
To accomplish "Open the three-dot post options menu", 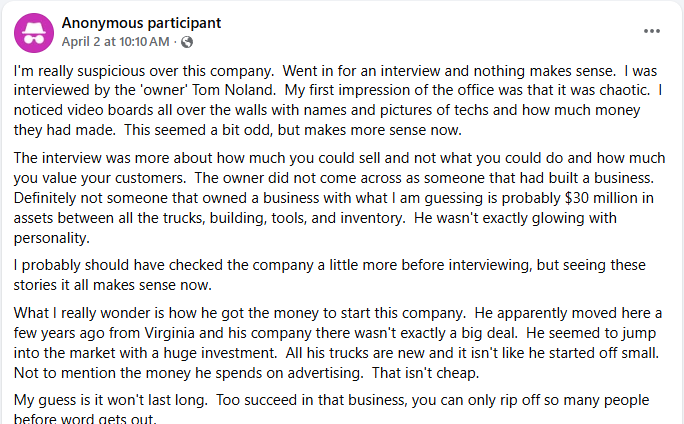I will point(652,31).
